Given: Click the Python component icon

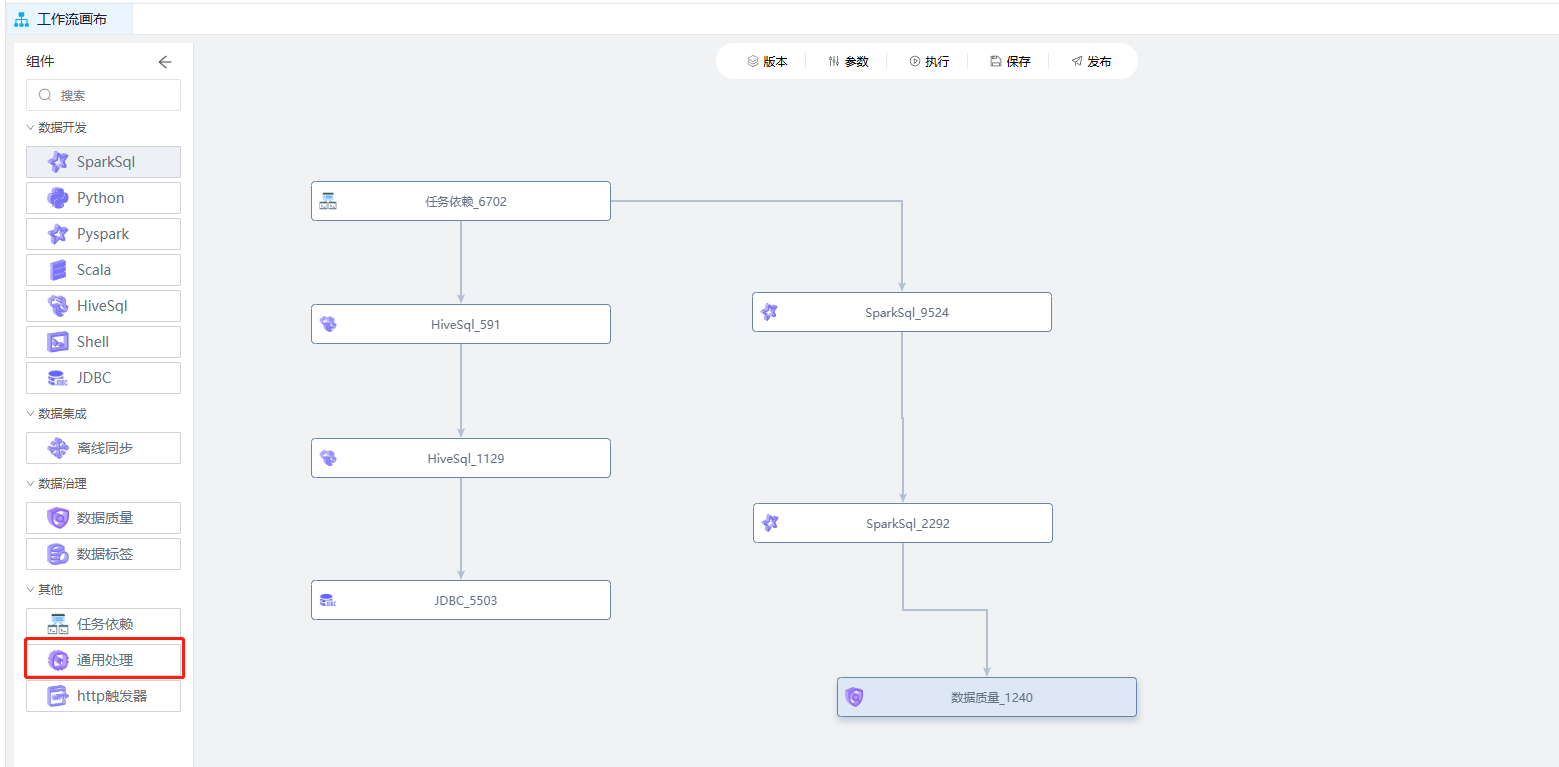Looking at the screenshot, I should click(x=58, y=198).
